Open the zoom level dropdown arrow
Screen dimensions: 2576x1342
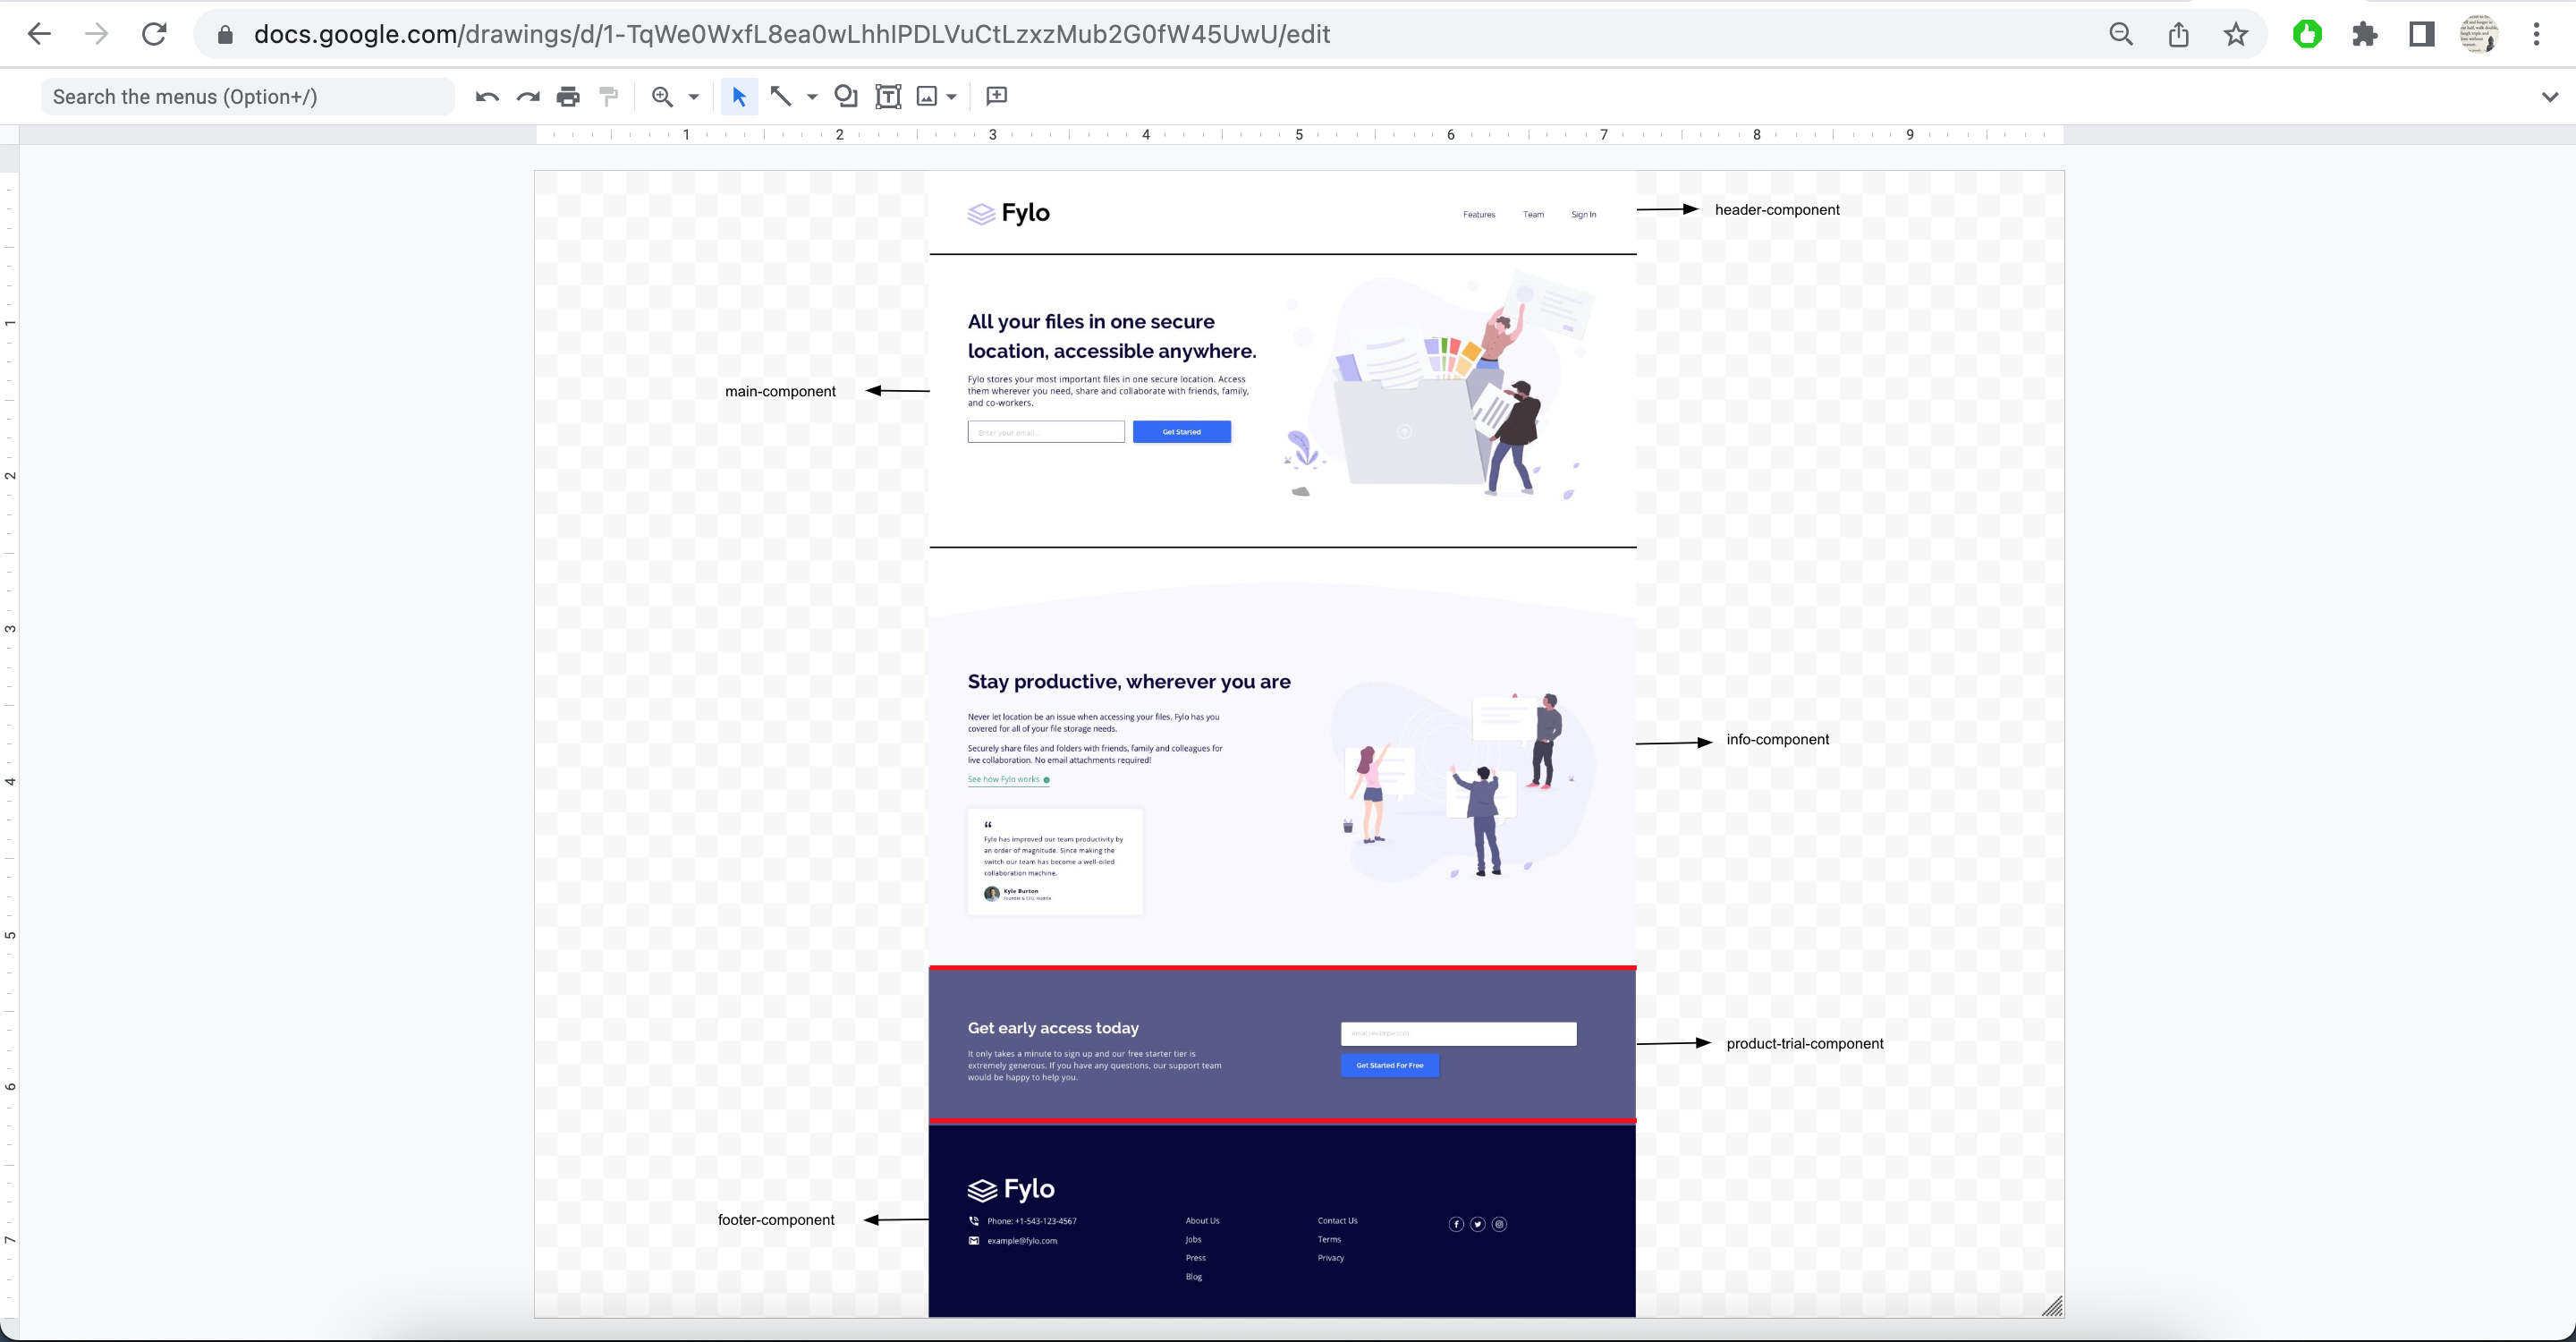694,97
